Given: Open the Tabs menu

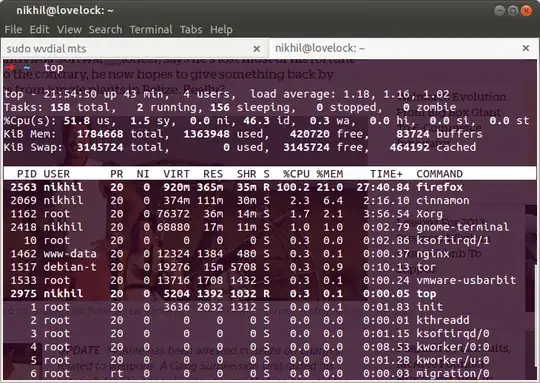Looking at the screenshot, I should pyautogui.click(x=191, y=30).
